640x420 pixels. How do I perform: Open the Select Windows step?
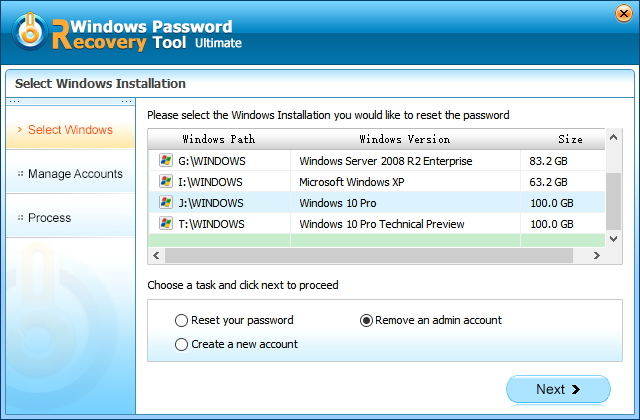pos(70,129)
